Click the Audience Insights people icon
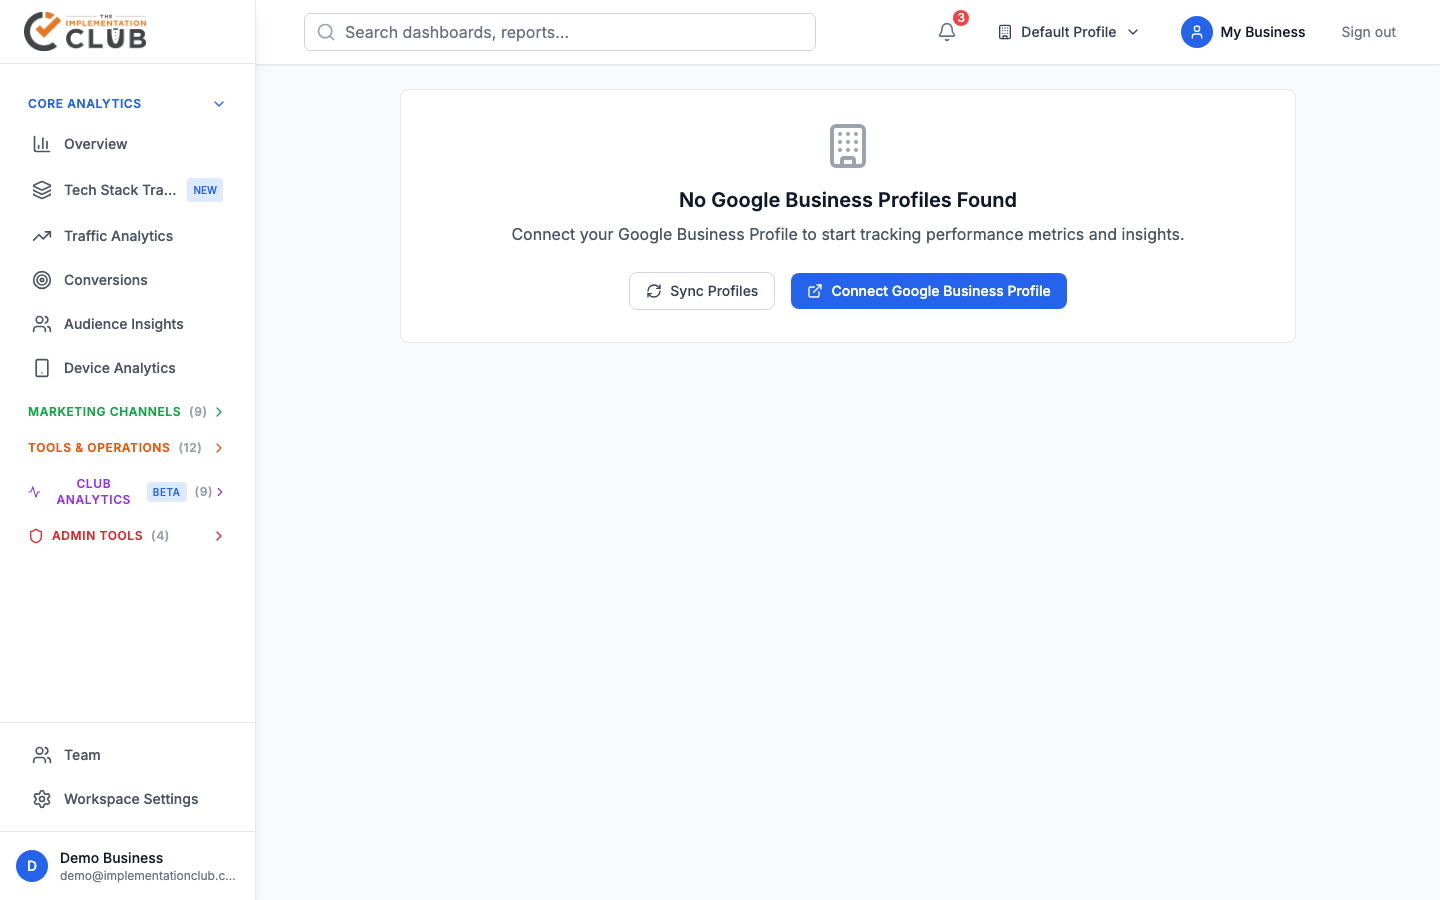The width and height of the screenshot is (1440, 900). [41, 323]
